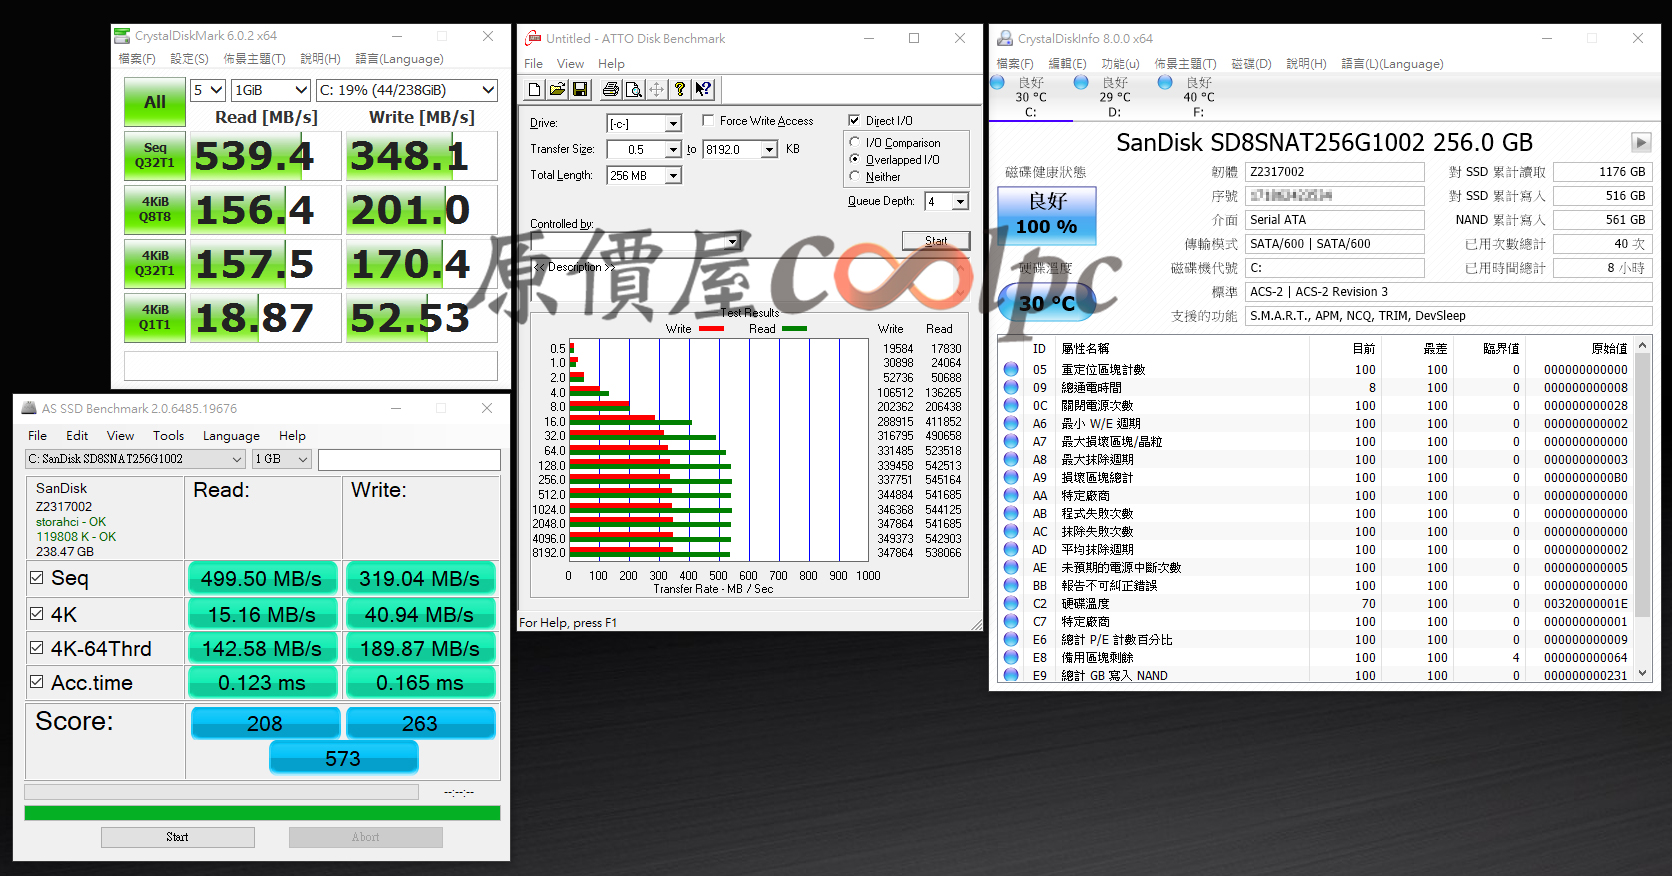This screenshot has width=1672, height=876.
Task: Open 設定(S) menu in CrystalDiskMark
Action: pyautogui.click(x=189, y=59)
